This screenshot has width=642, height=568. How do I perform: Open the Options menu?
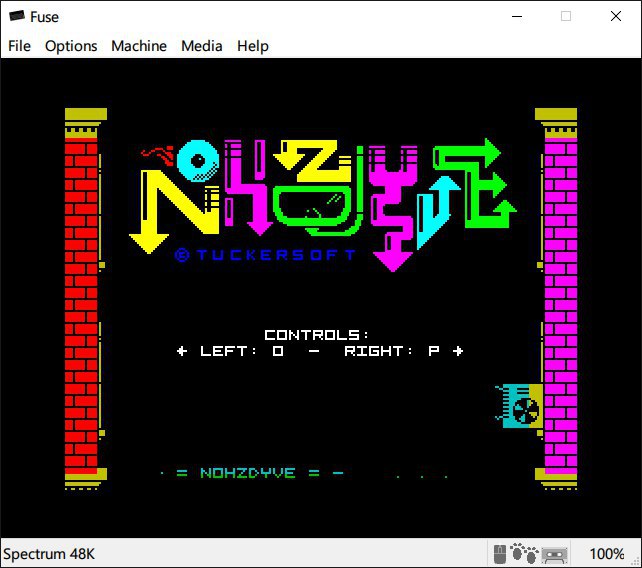(x=71, y=46)
